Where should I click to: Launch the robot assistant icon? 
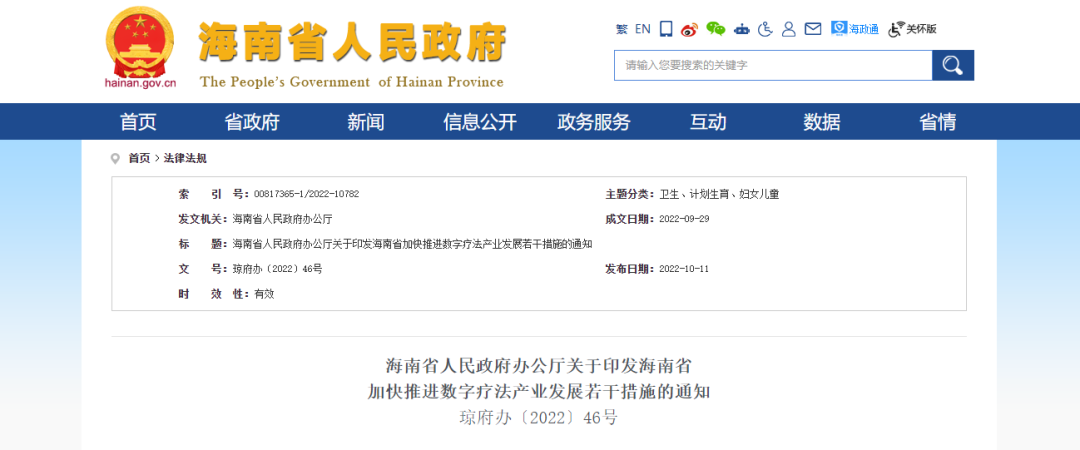[x=741, y=29]
